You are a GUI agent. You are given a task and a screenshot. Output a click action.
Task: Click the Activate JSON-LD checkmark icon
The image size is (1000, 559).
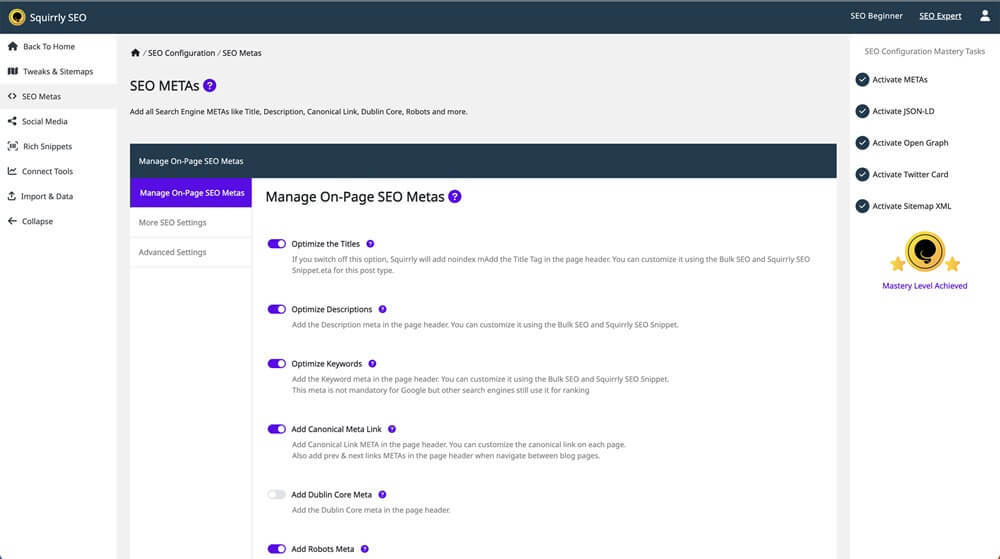pyautogui.click(x=862, y=111)
